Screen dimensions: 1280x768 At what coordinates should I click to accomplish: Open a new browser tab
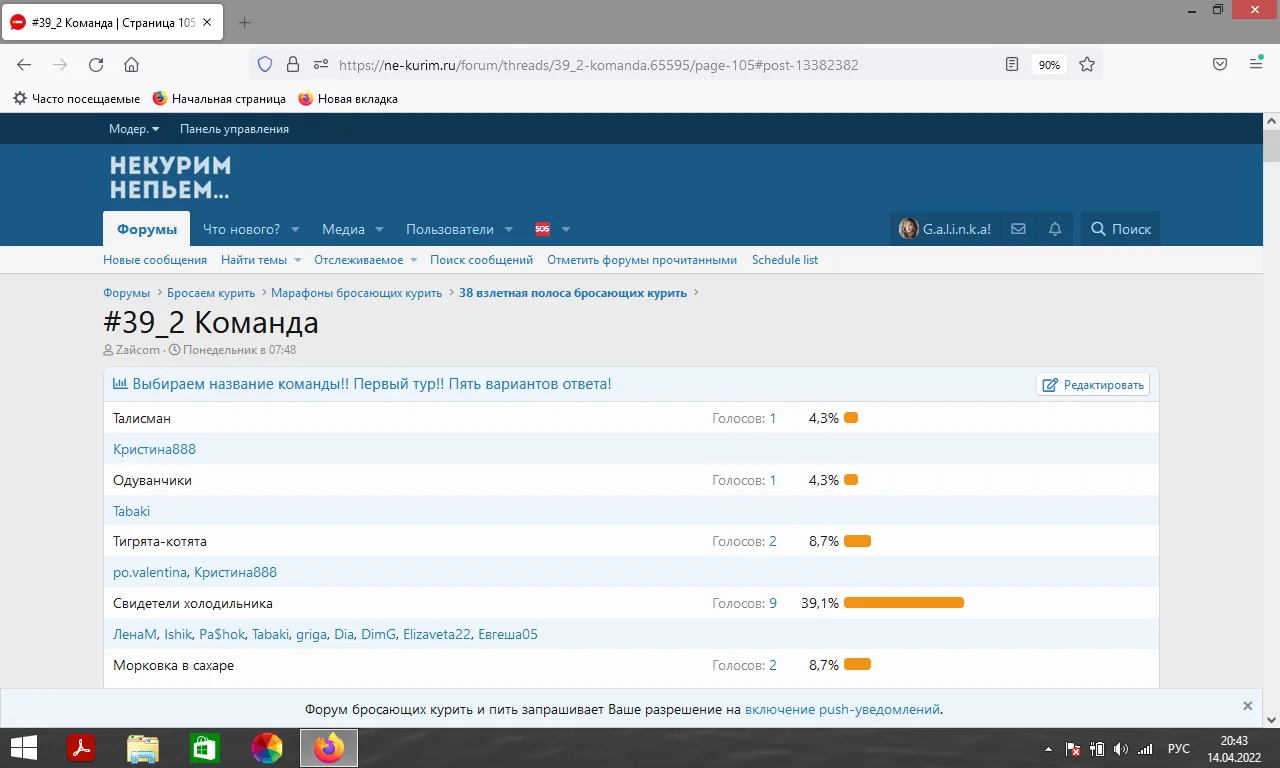pos(245,23)
